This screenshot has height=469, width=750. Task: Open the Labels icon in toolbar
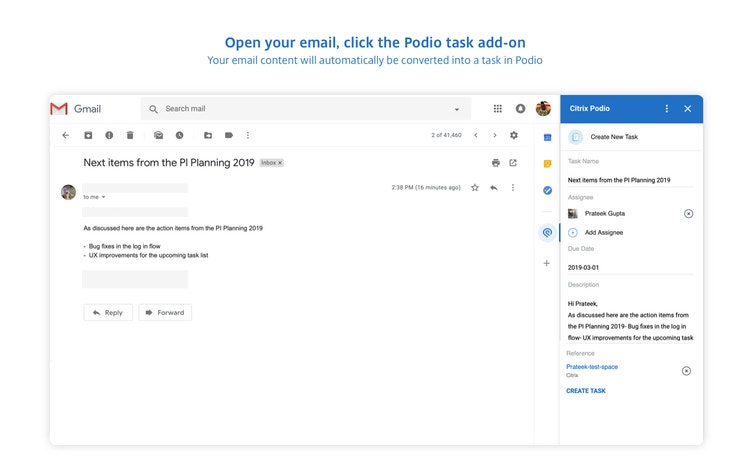click(x=229, y=135)
